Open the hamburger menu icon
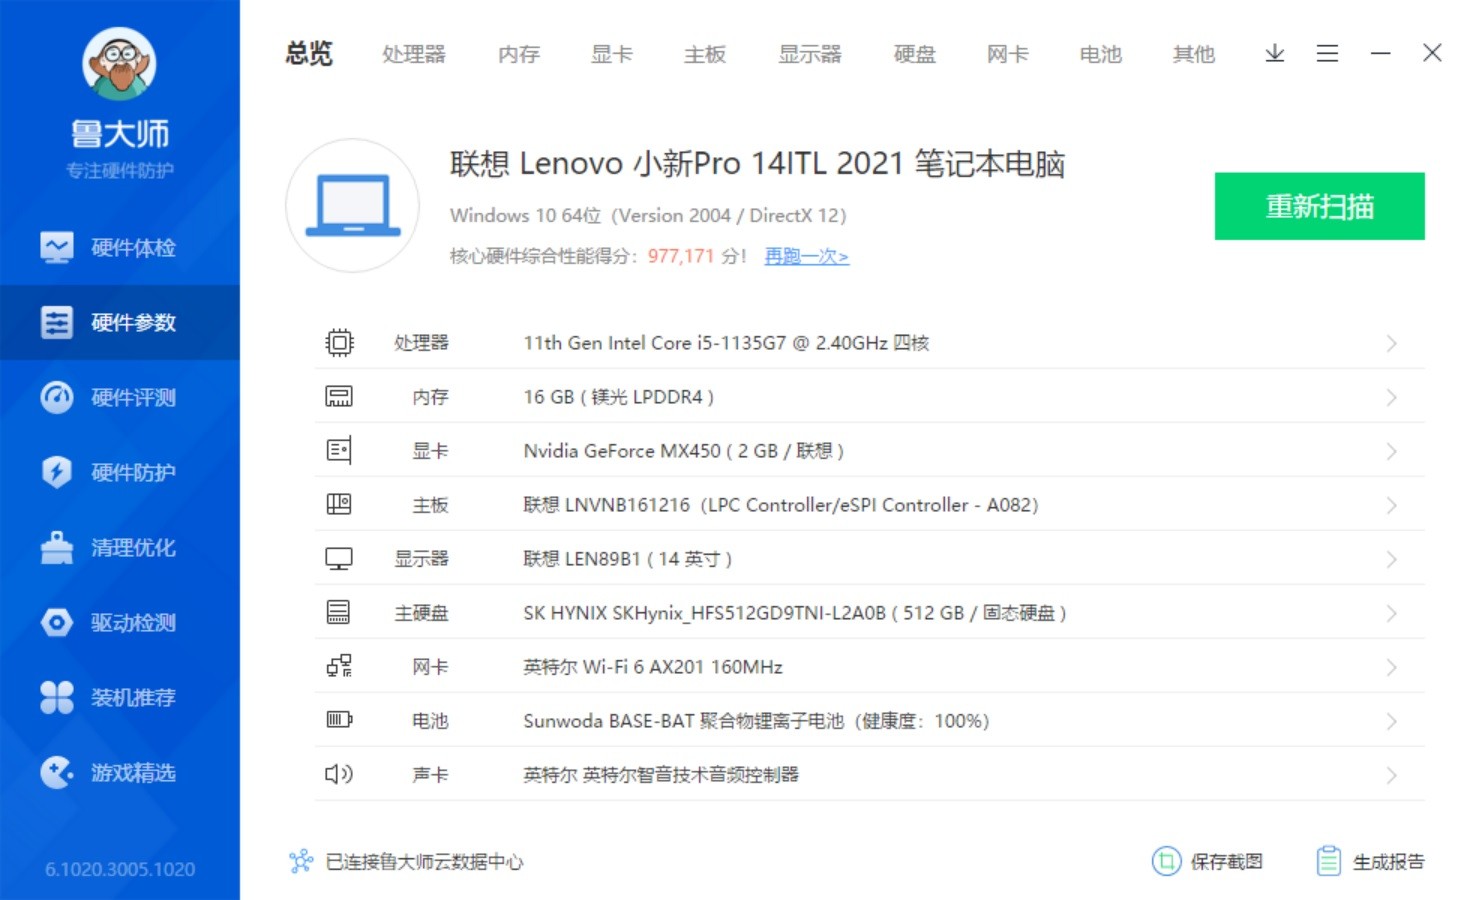 pyautogui.click(x=1328, y=53)
